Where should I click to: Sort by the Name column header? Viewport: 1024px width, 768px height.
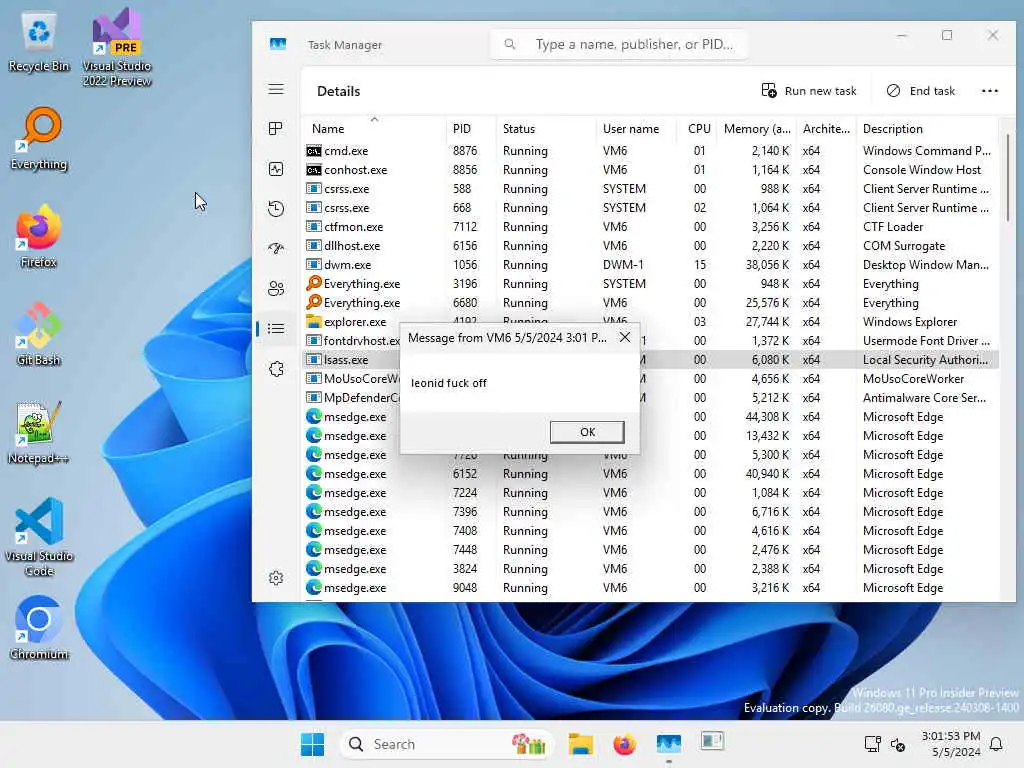point(374,129)
